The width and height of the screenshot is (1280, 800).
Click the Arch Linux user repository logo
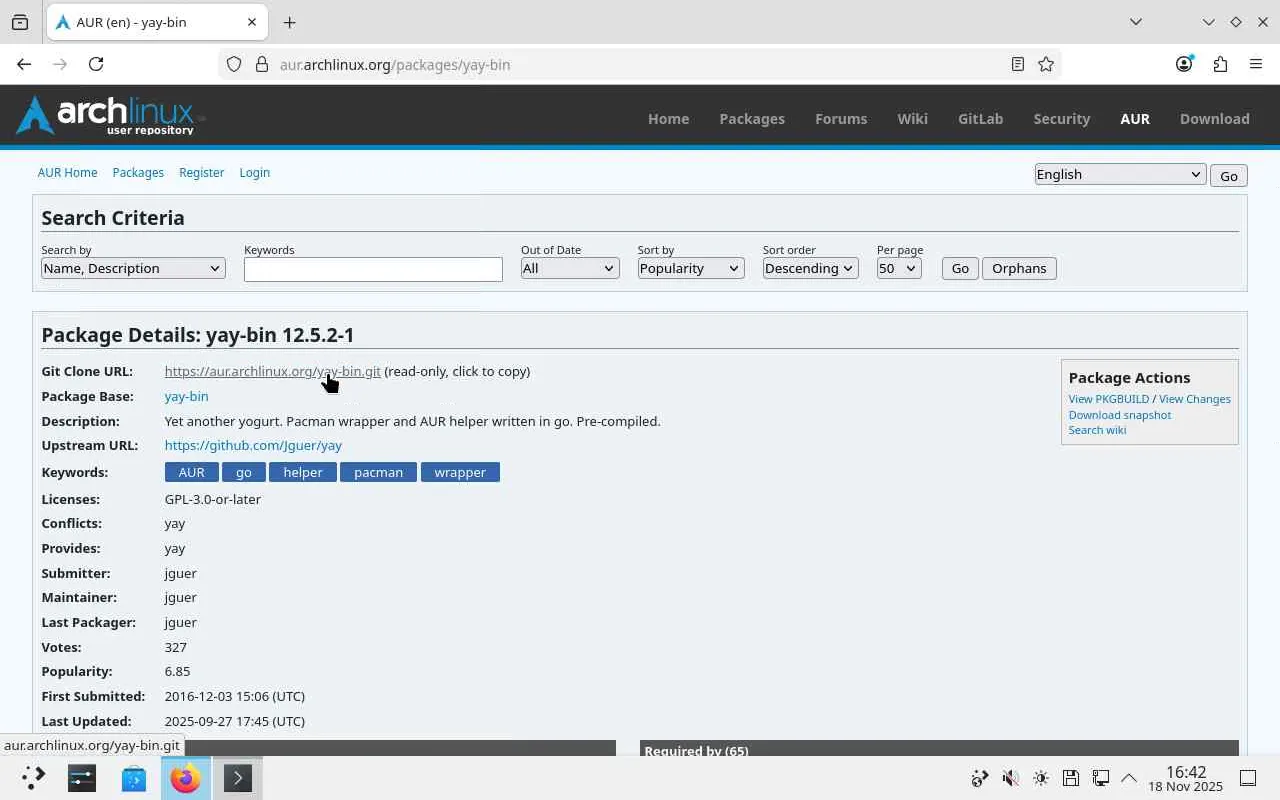pyautogui.click(x=108, y=115)
